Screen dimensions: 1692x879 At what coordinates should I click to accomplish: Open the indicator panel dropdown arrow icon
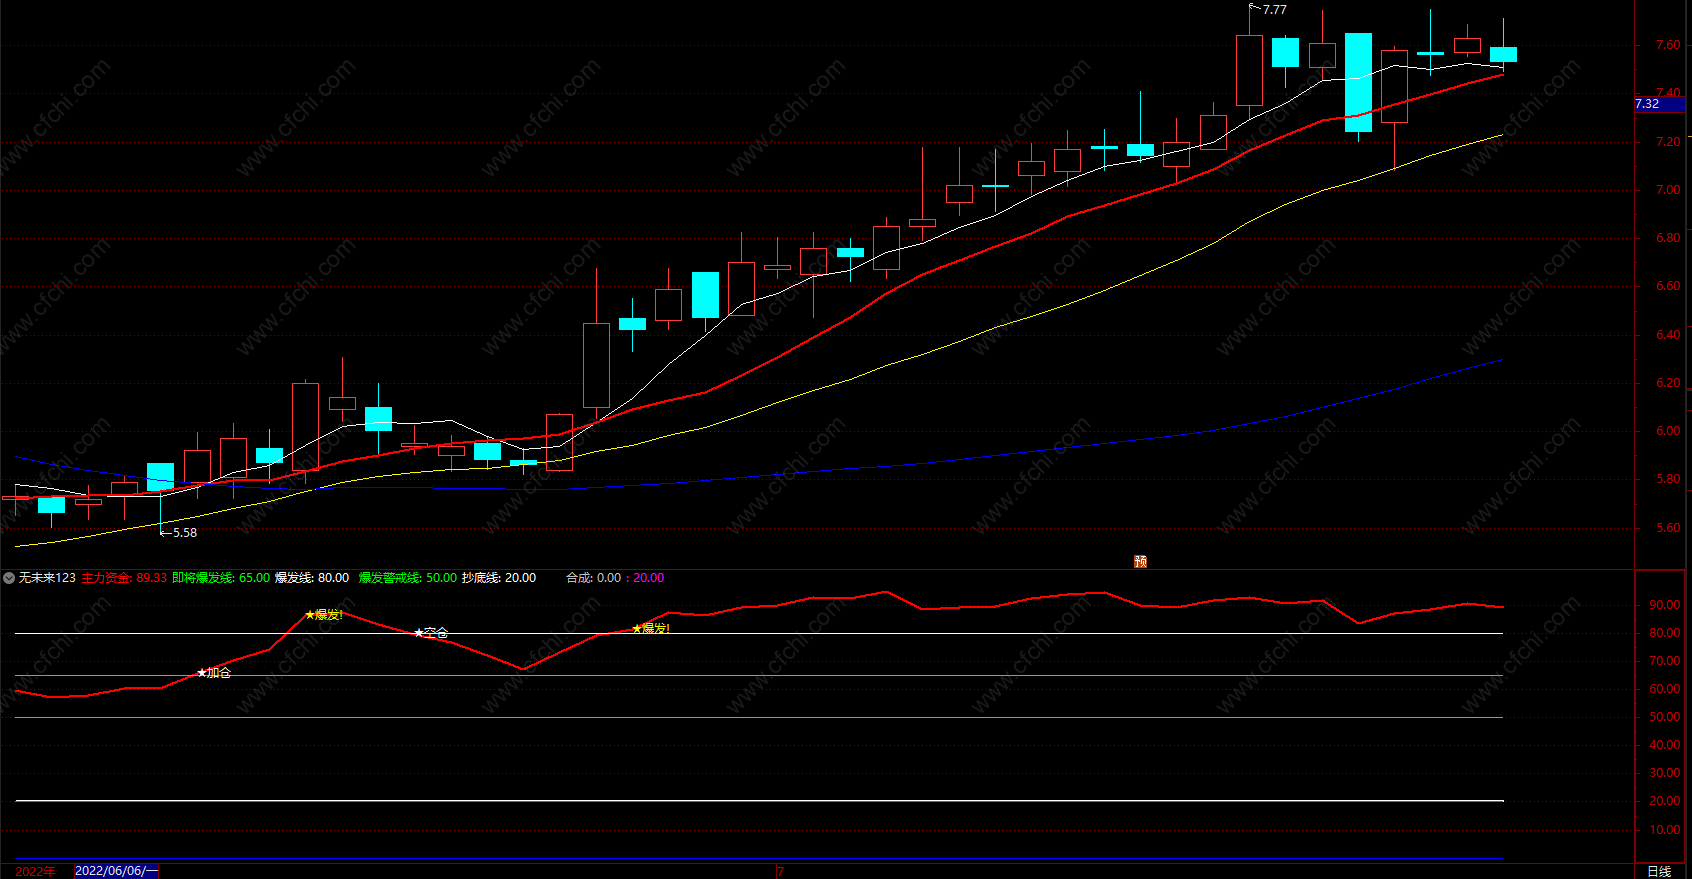(x=9, y=578)
